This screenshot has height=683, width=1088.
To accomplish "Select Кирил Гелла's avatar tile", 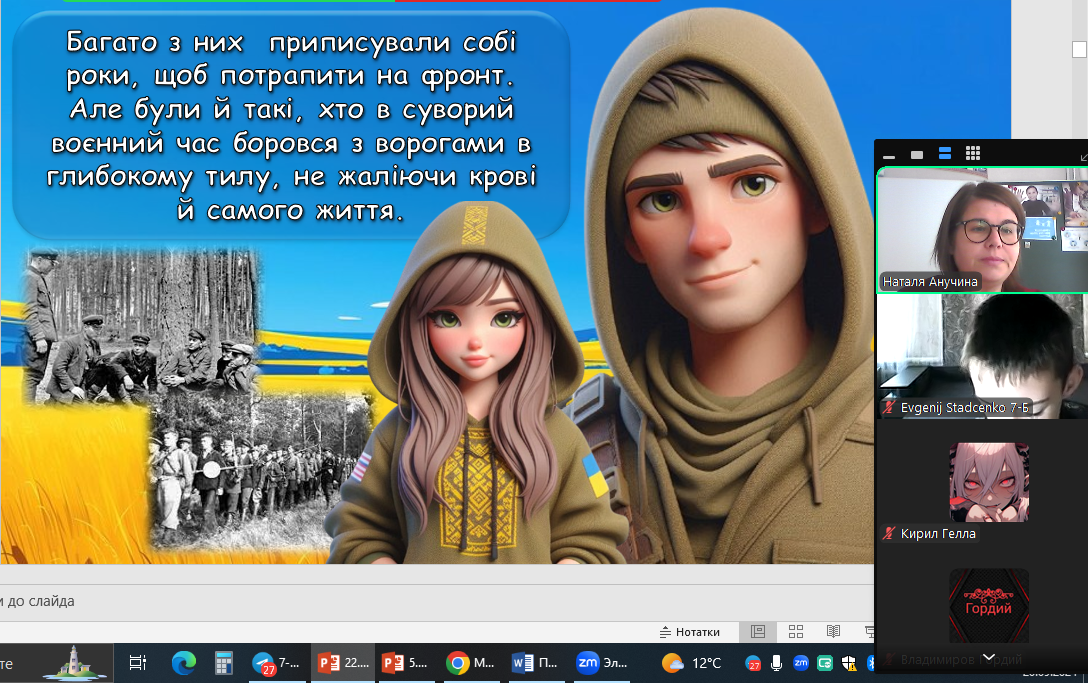I will point(988,483).
